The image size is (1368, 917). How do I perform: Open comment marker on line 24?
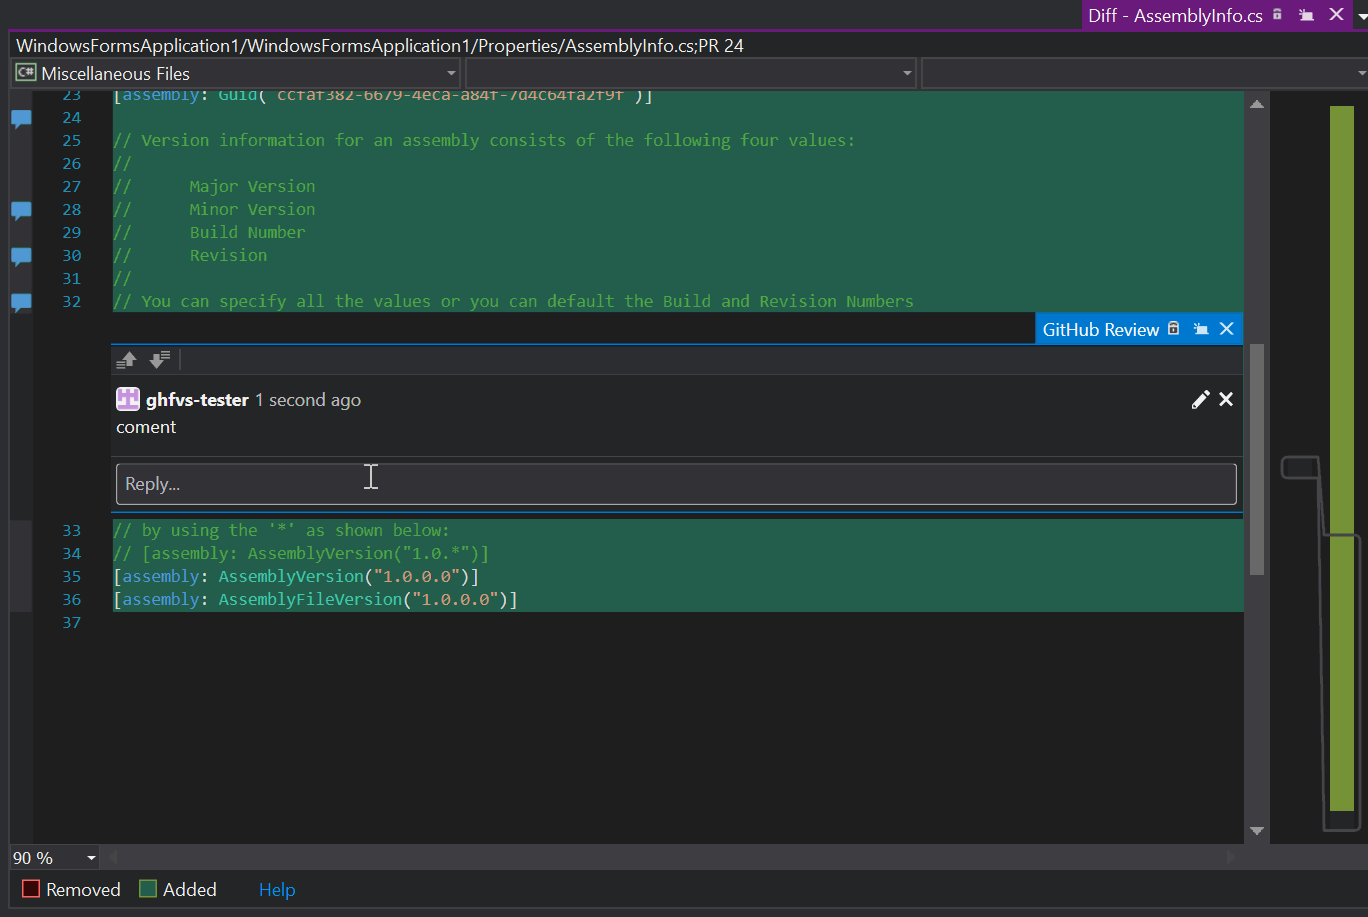[21, 119]
